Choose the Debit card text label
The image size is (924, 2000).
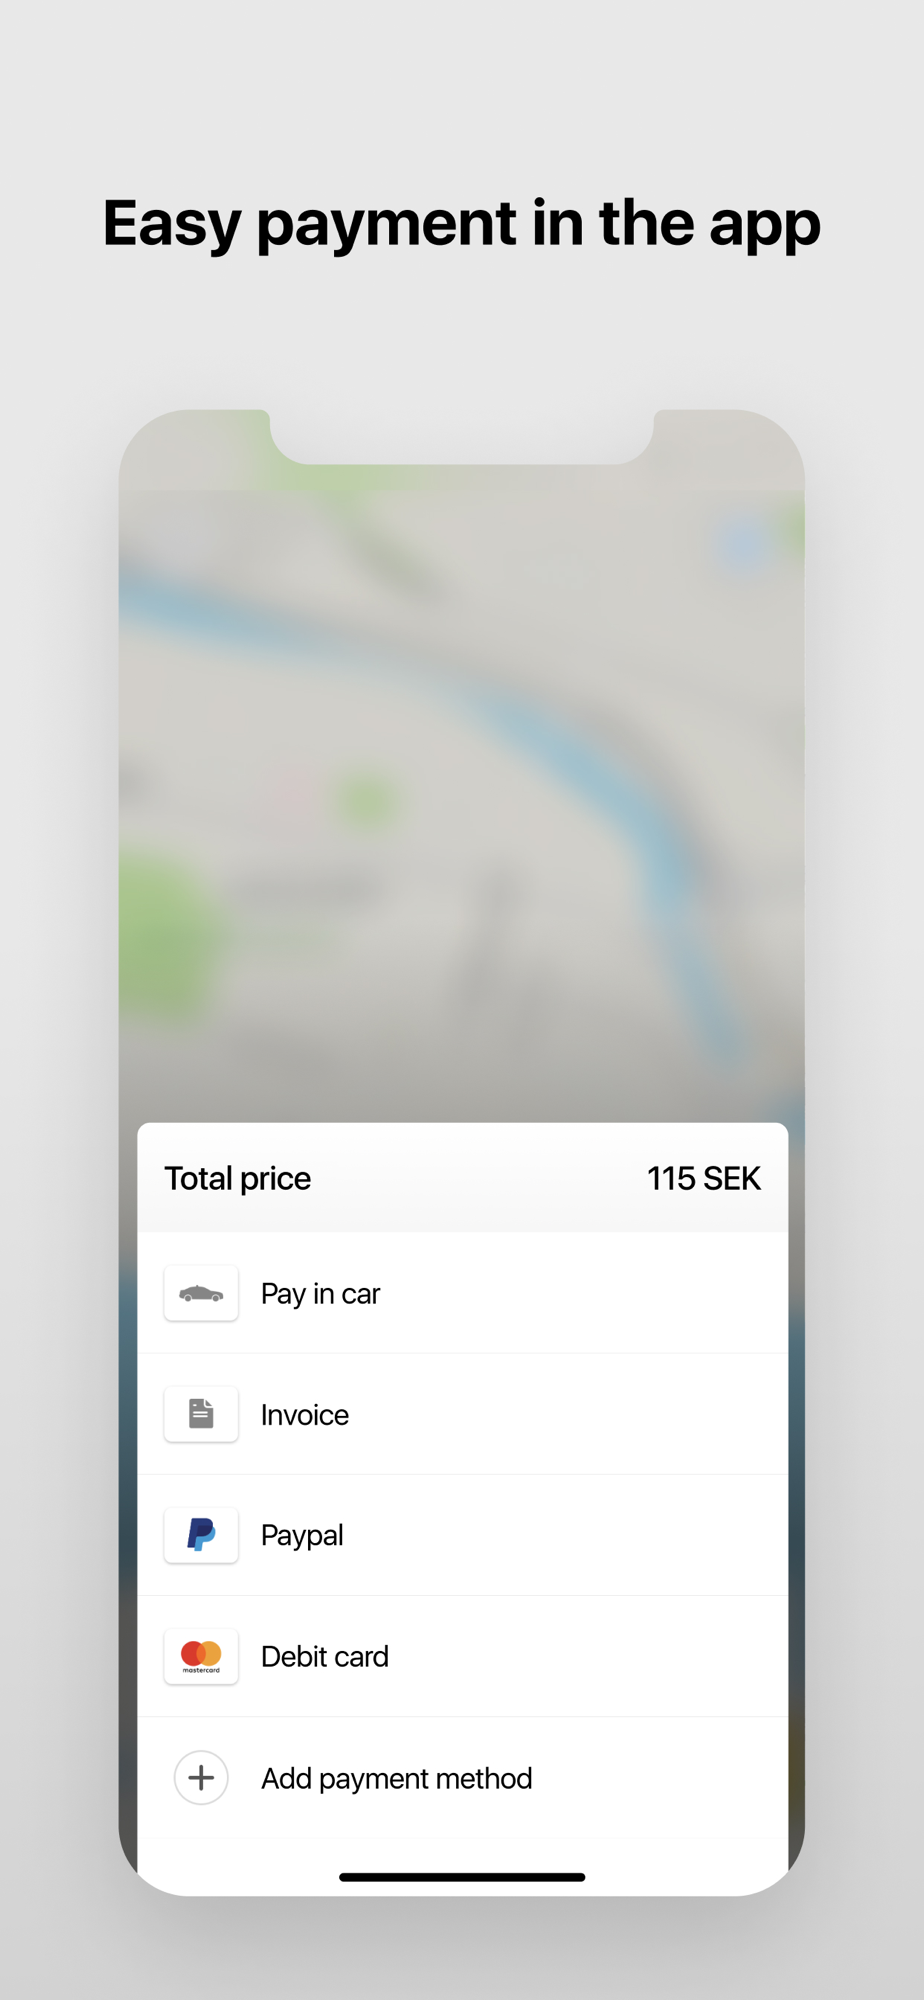coord(325,1656)
